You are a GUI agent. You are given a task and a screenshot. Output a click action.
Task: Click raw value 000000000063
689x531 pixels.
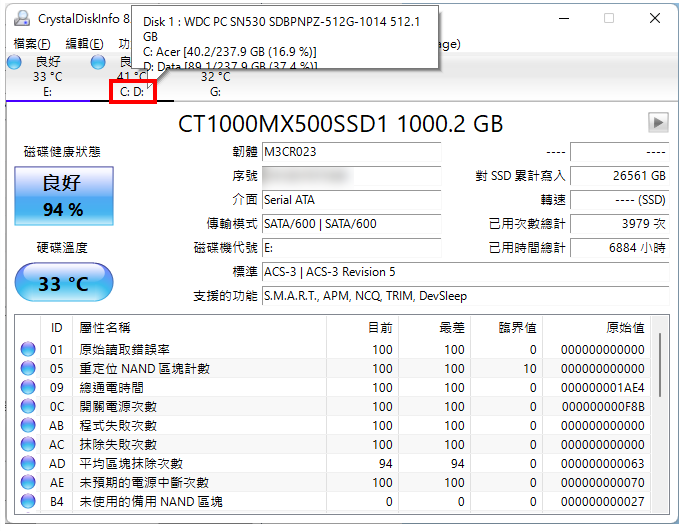[602, 464]
